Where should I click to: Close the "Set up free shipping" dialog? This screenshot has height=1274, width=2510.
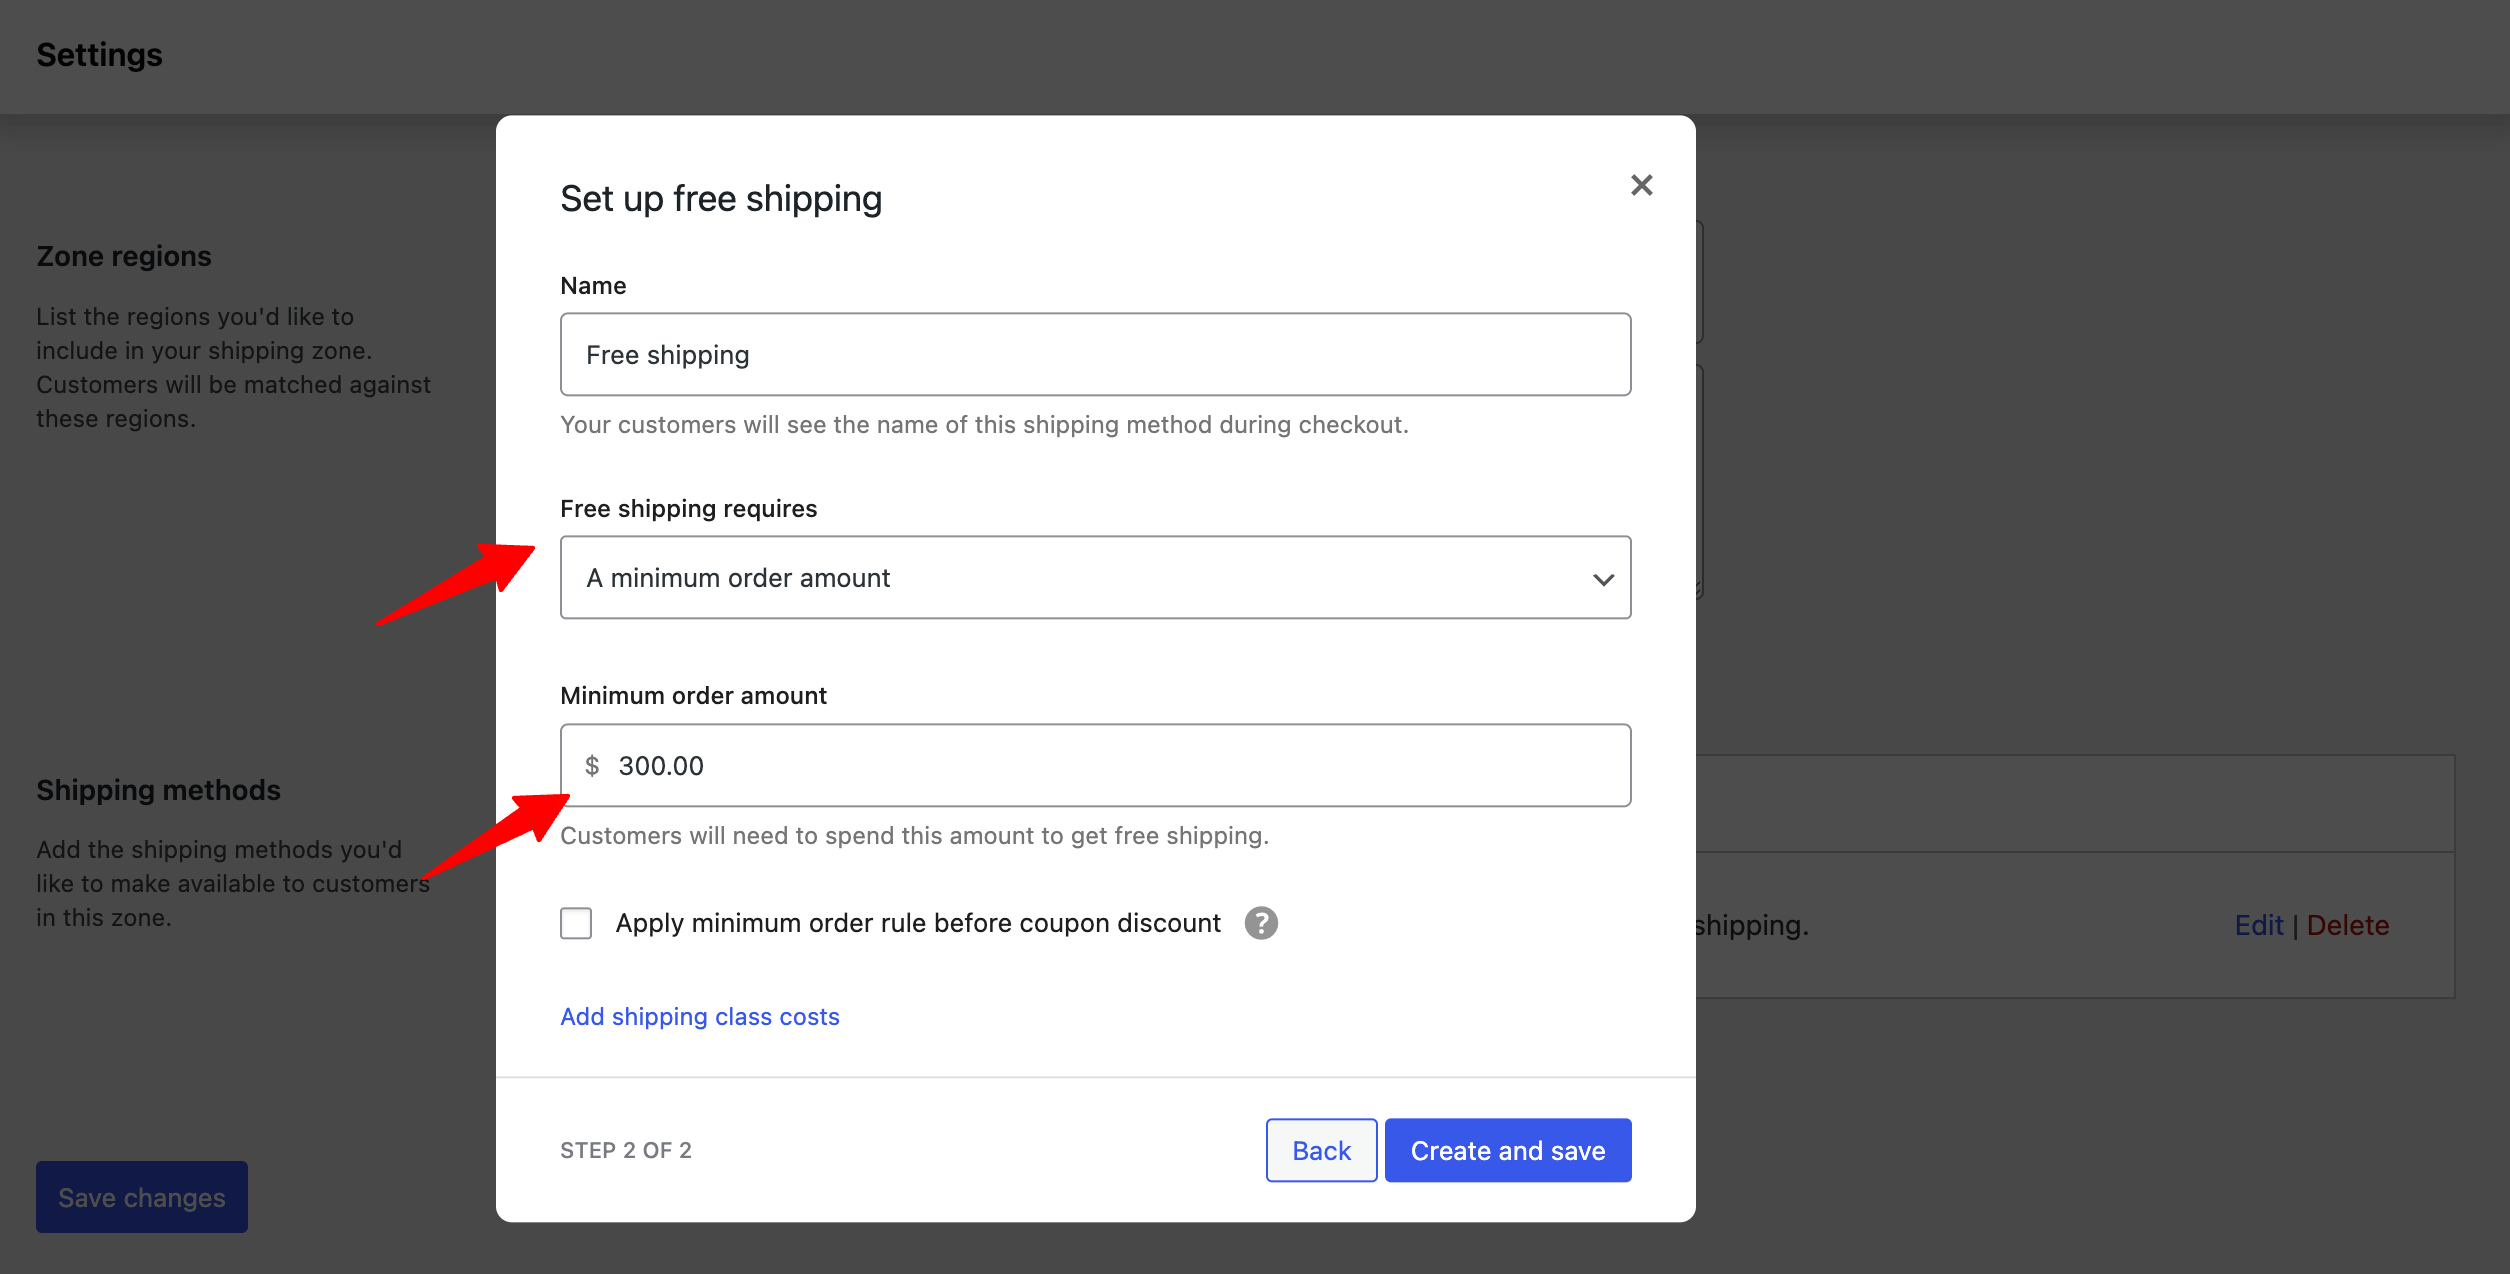tap(1641, 185)
